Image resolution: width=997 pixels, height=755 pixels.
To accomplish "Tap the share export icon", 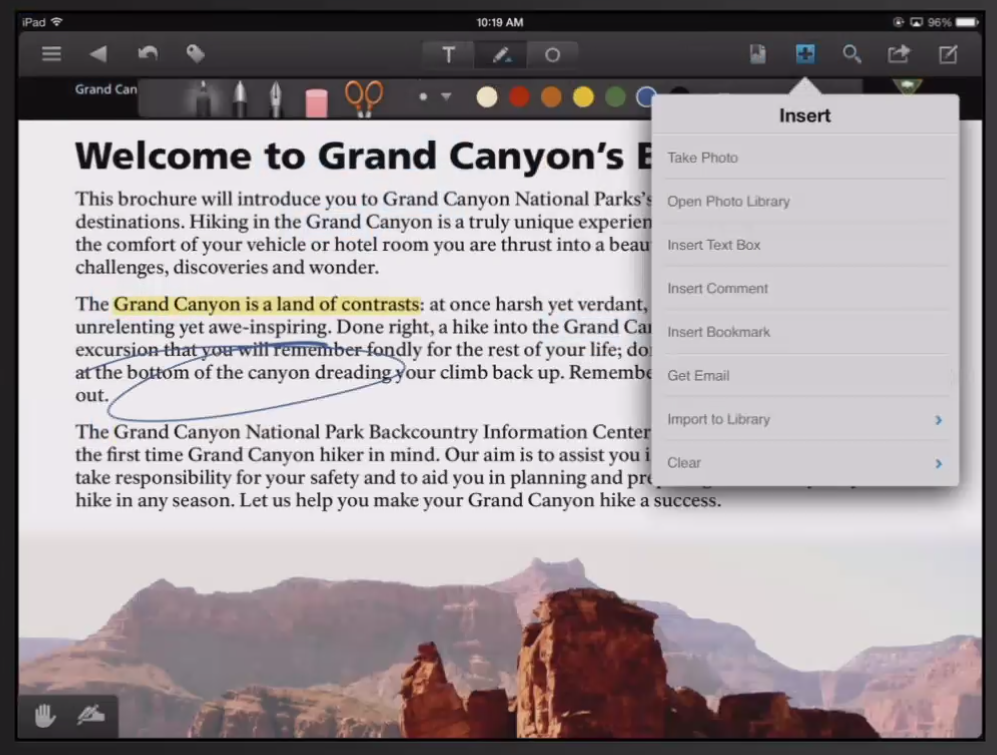I will [898, 55].
